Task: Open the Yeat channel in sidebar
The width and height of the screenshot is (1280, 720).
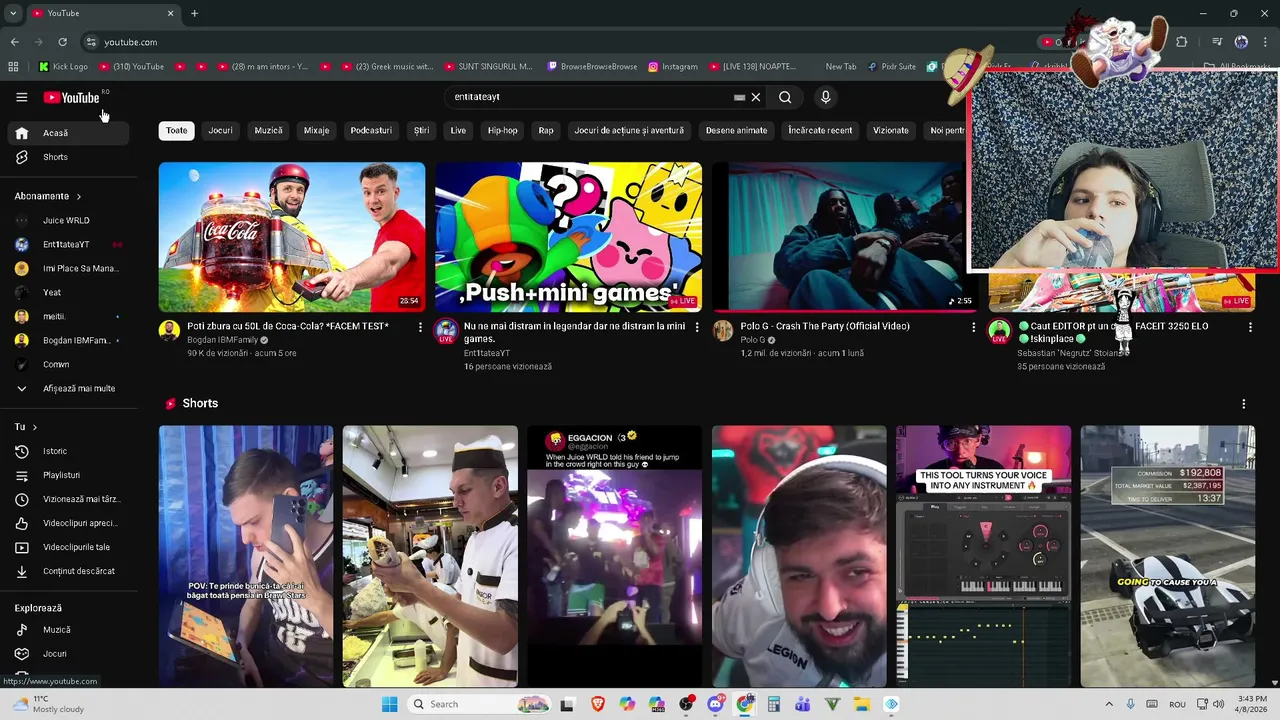Action: (x=66, y=292)
